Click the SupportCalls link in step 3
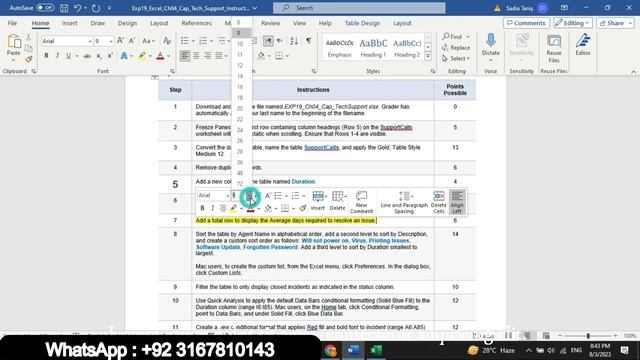 321,147
